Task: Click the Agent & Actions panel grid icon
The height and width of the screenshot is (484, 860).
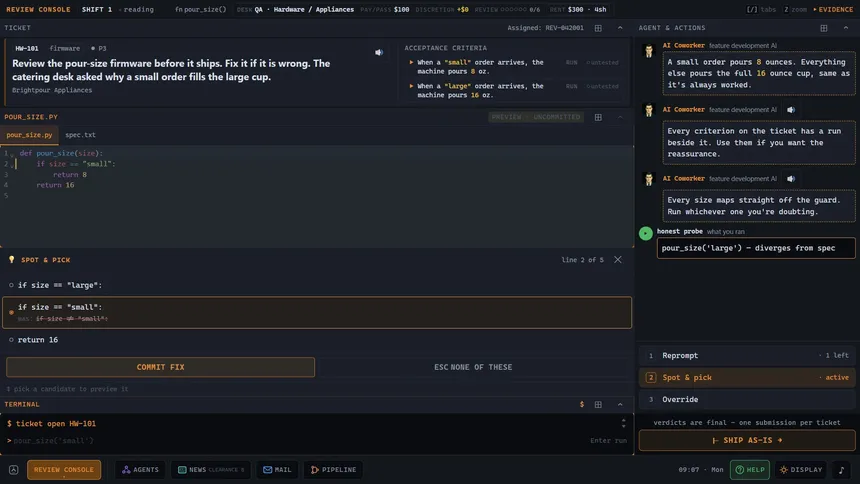Action: (x=824, y=28)
